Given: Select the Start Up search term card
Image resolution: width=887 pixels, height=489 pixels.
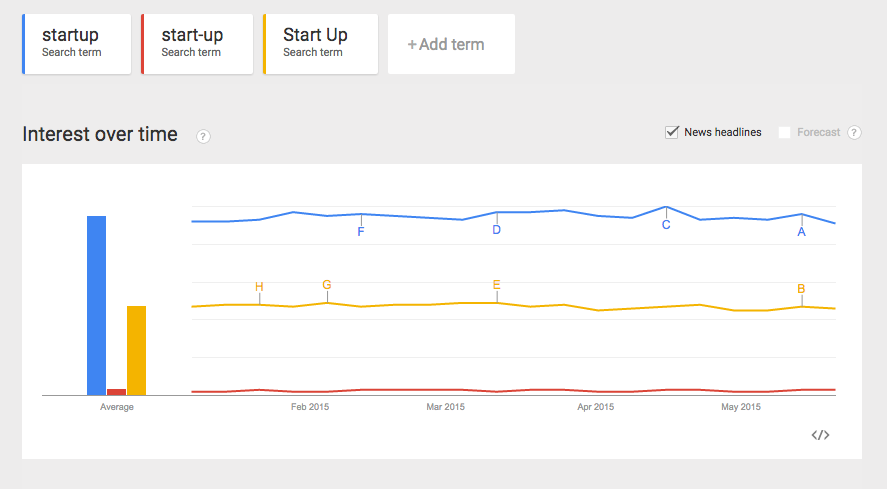Looking at the screenshot, I should (320, 44).
